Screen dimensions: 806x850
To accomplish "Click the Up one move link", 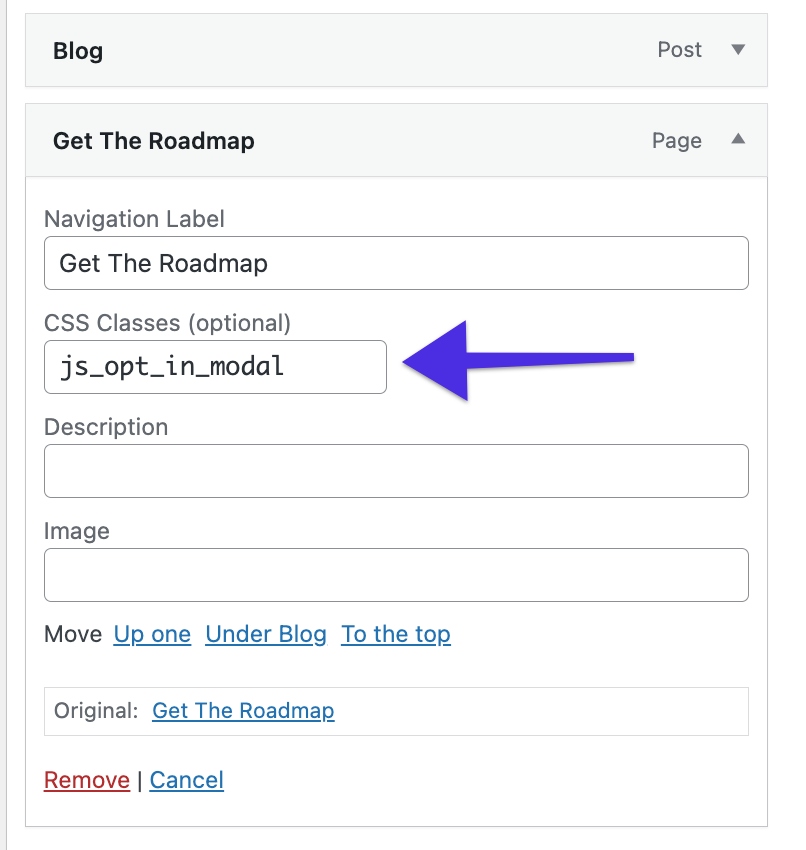I will click(x=152, y=634).
